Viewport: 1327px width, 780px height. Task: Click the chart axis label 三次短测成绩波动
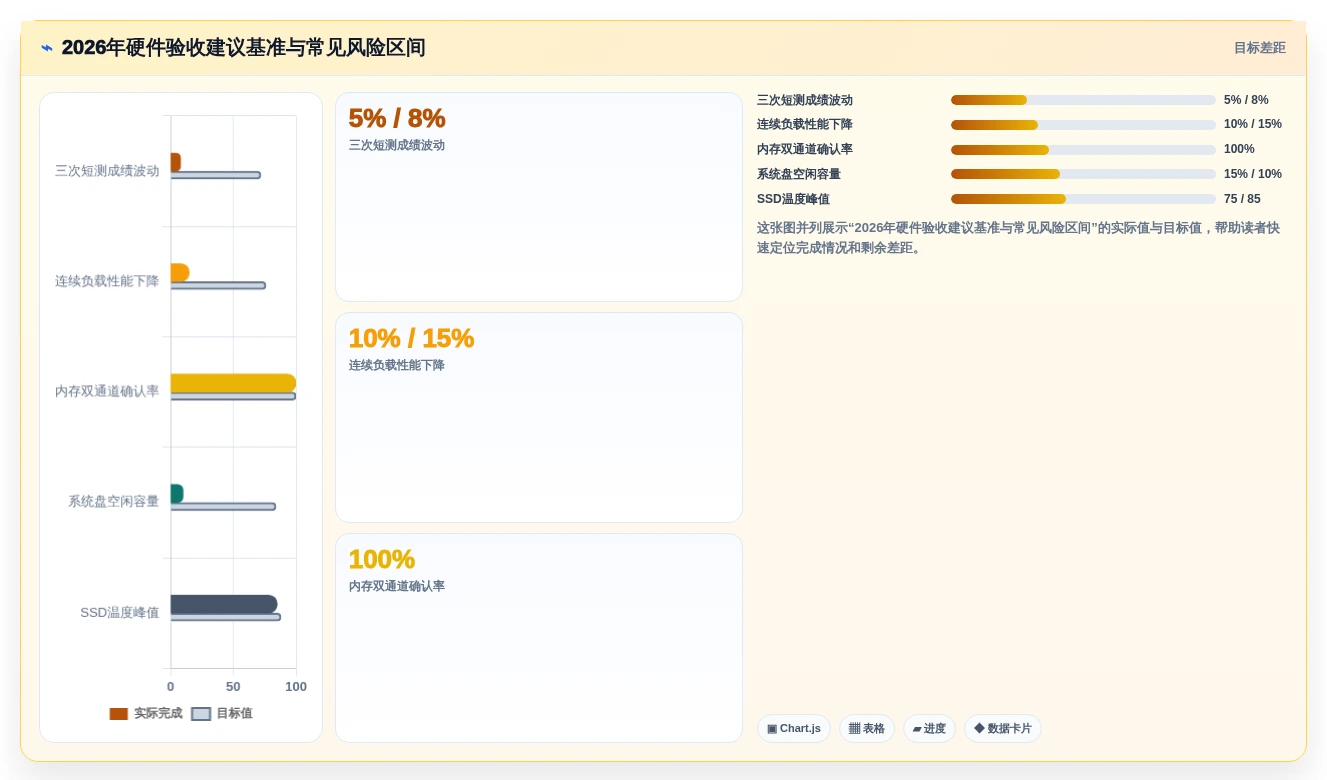pos(107,171)
